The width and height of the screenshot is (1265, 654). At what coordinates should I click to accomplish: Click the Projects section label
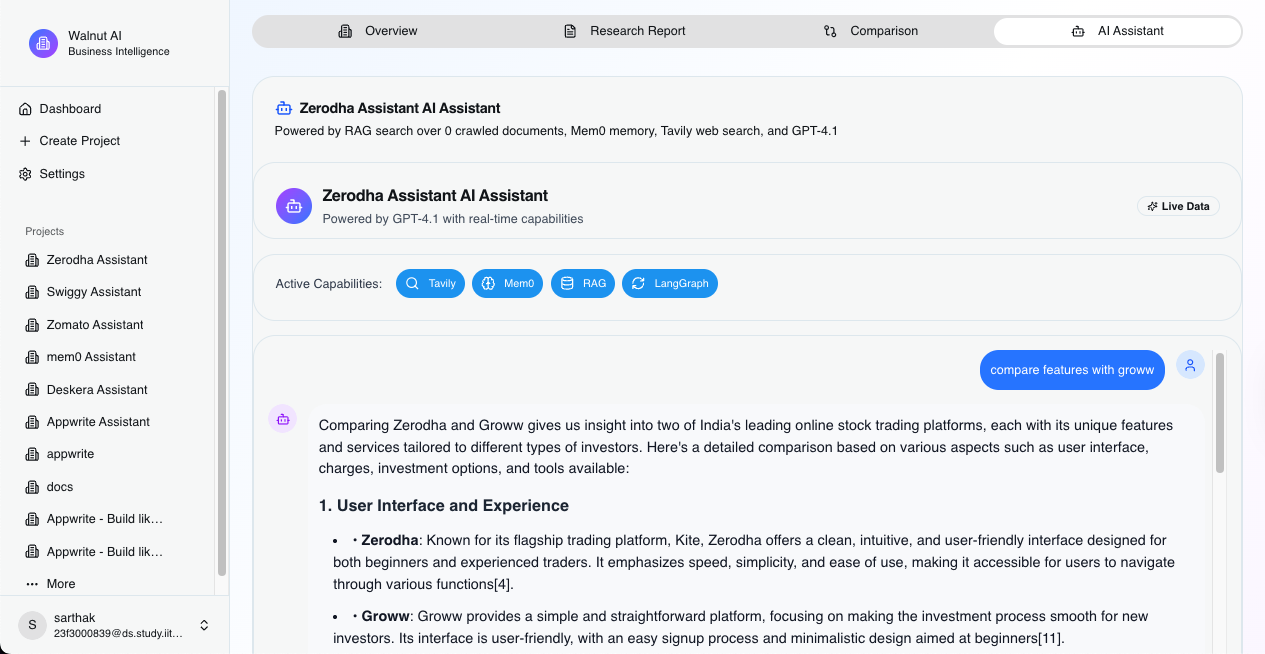point(45,231)
